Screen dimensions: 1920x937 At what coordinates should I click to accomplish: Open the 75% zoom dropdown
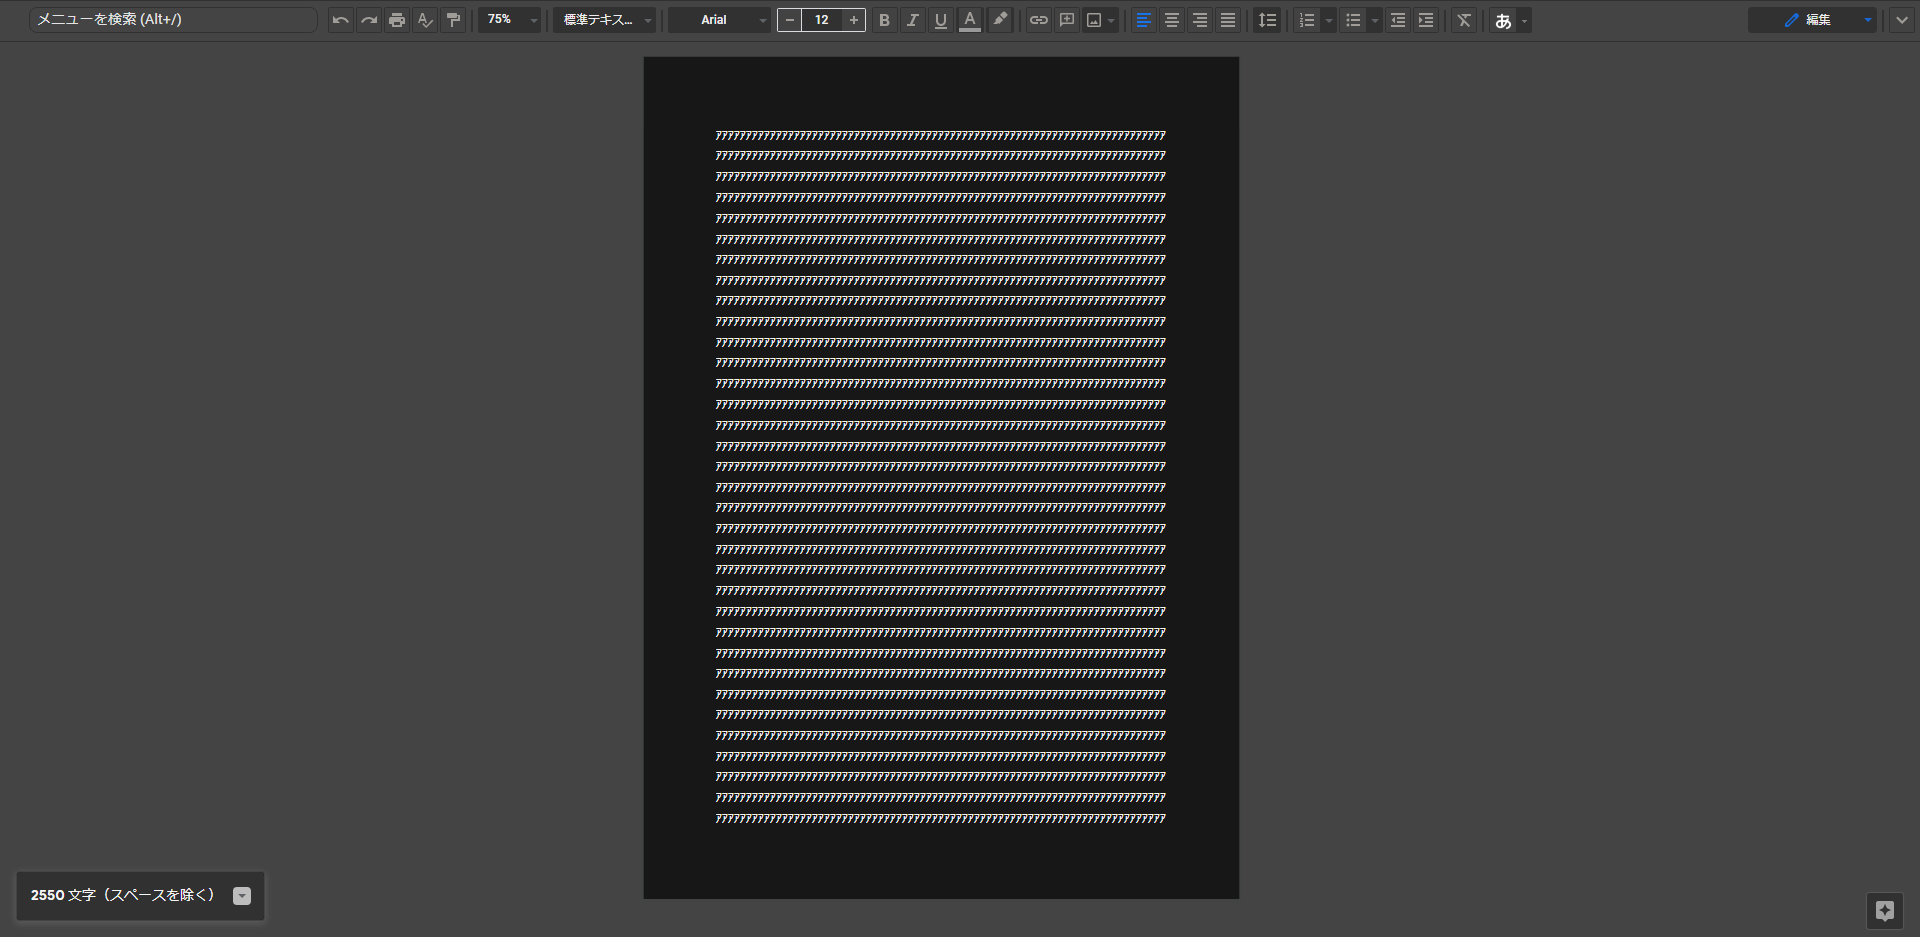click(510, 20)
